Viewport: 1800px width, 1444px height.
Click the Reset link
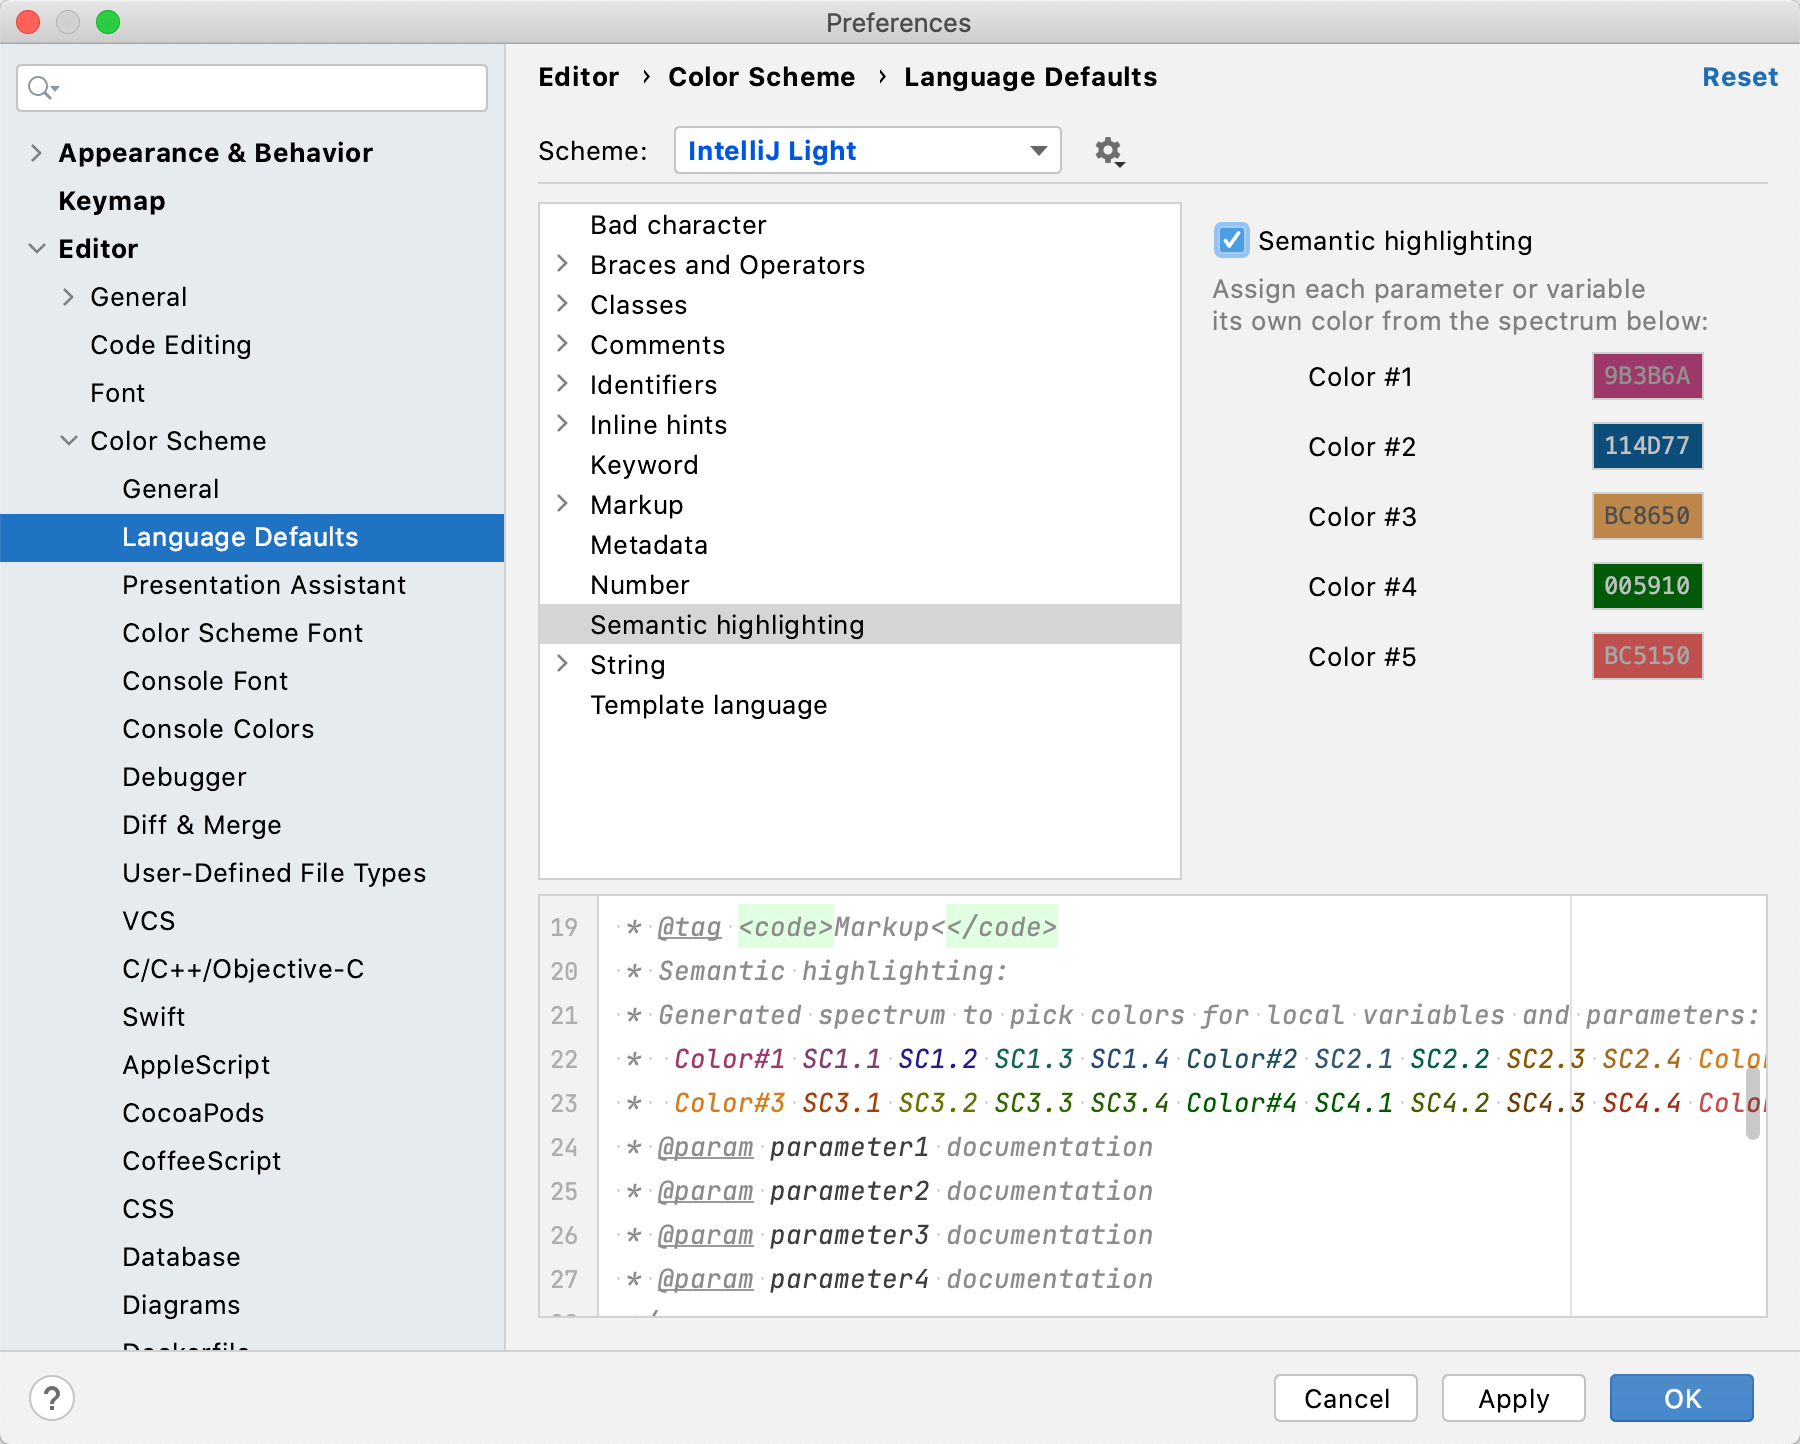pos(1739,76)
